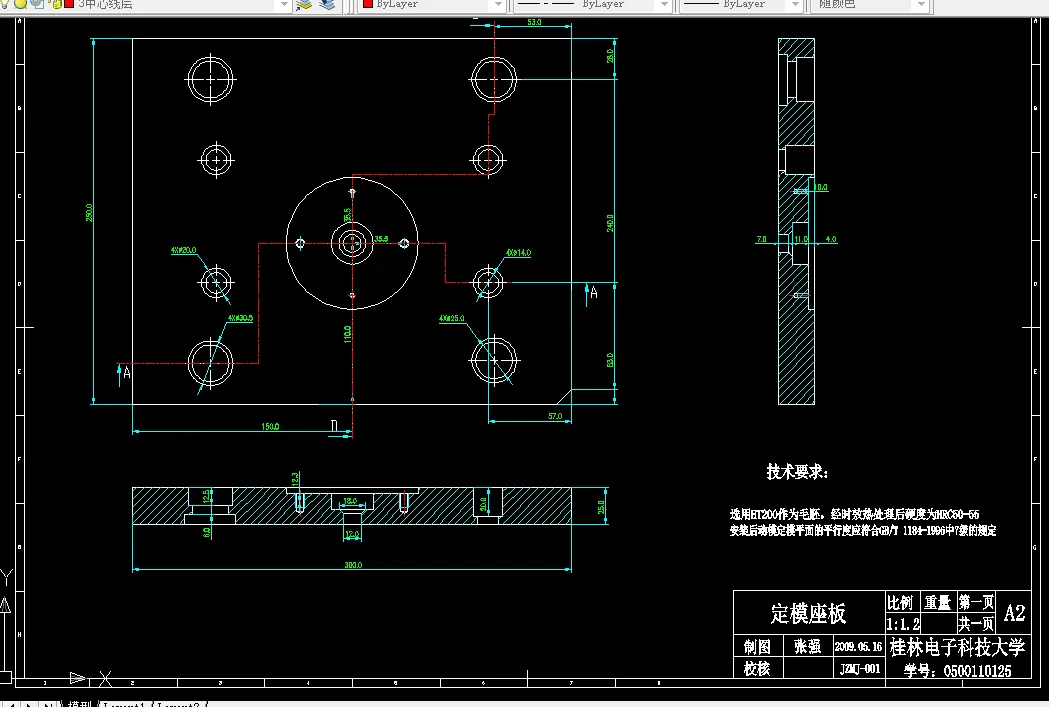Select the 制图 label in title block
The image size is (1049, 707).
(757, 647)
